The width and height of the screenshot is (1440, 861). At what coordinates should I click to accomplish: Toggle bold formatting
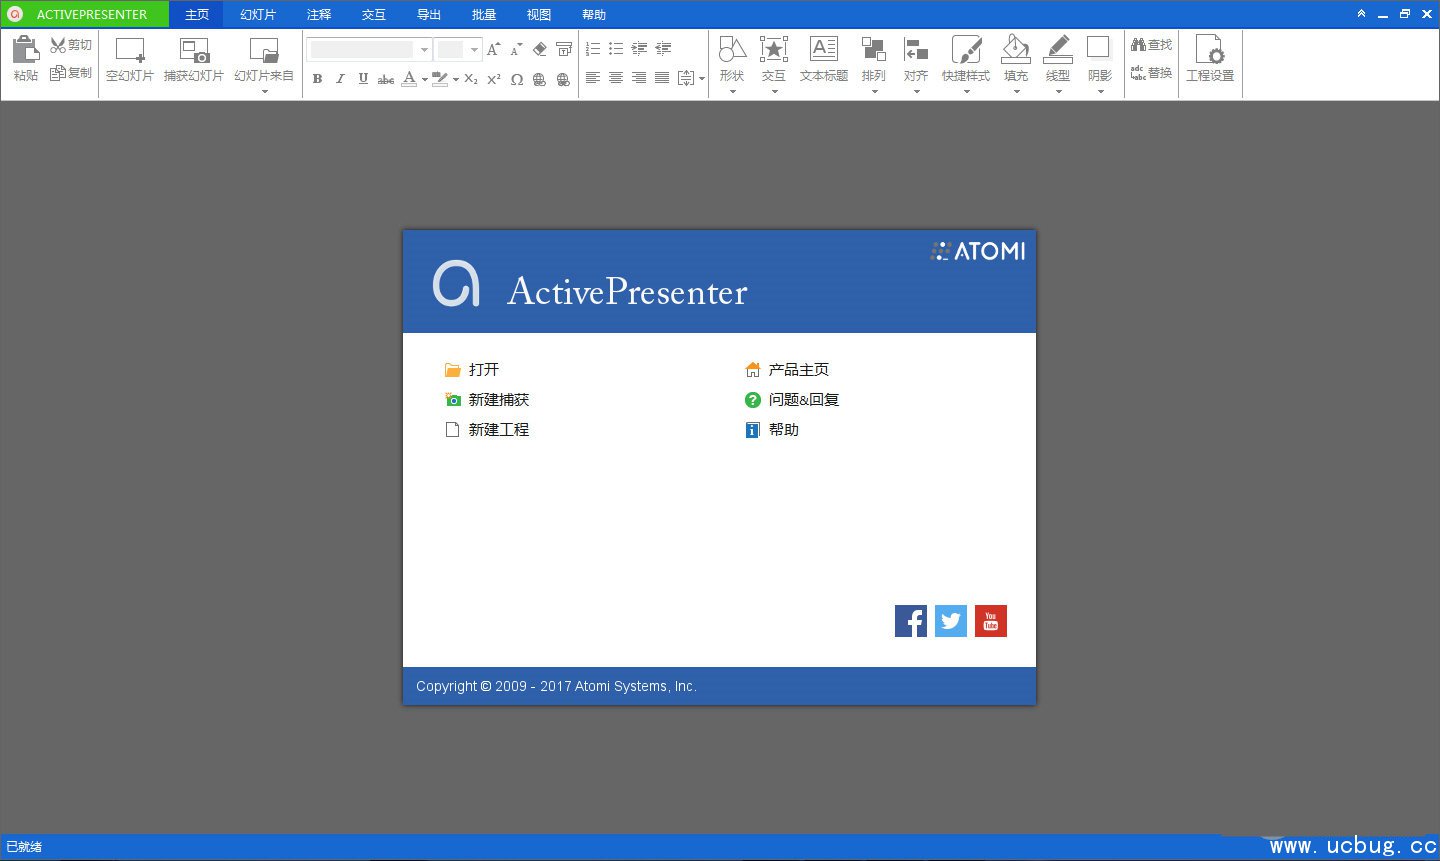(318, 79)
